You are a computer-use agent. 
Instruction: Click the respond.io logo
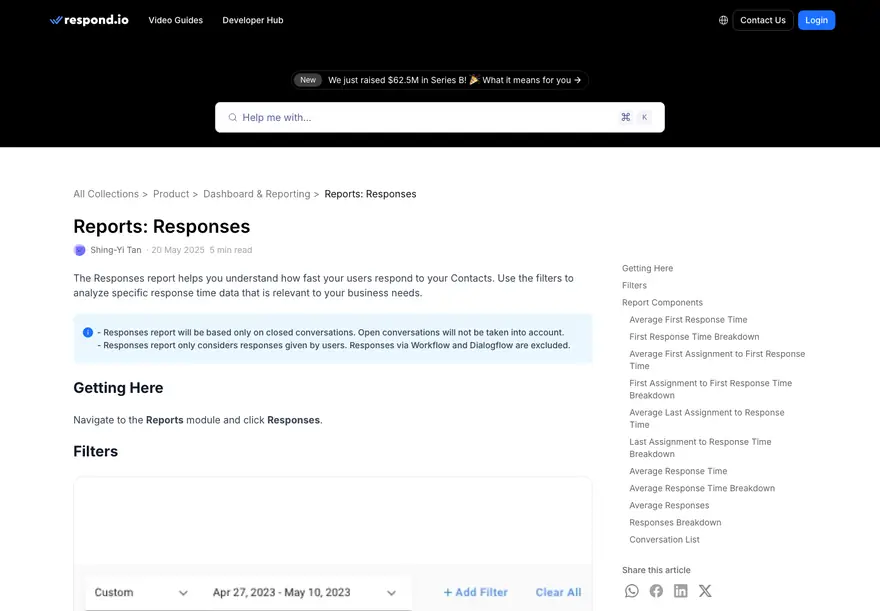(89, 20)
